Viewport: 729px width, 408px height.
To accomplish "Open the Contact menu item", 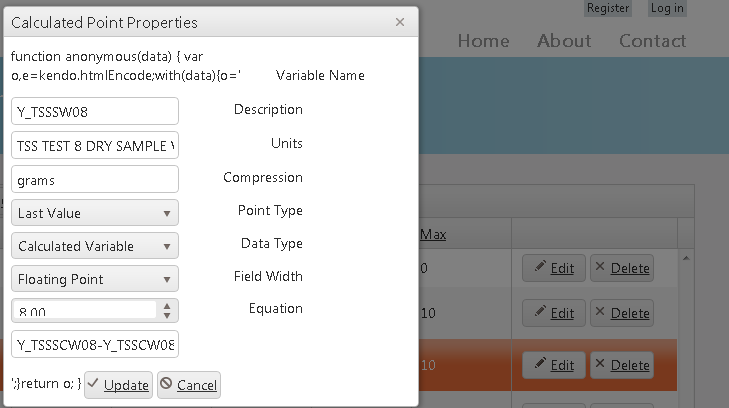I will [652, 41].
